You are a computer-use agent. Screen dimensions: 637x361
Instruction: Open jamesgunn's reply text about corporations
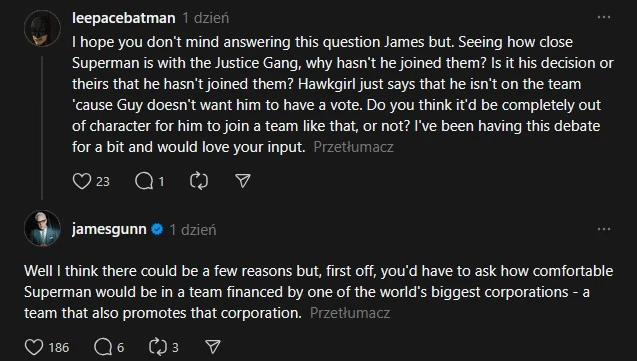click(318, 292)
